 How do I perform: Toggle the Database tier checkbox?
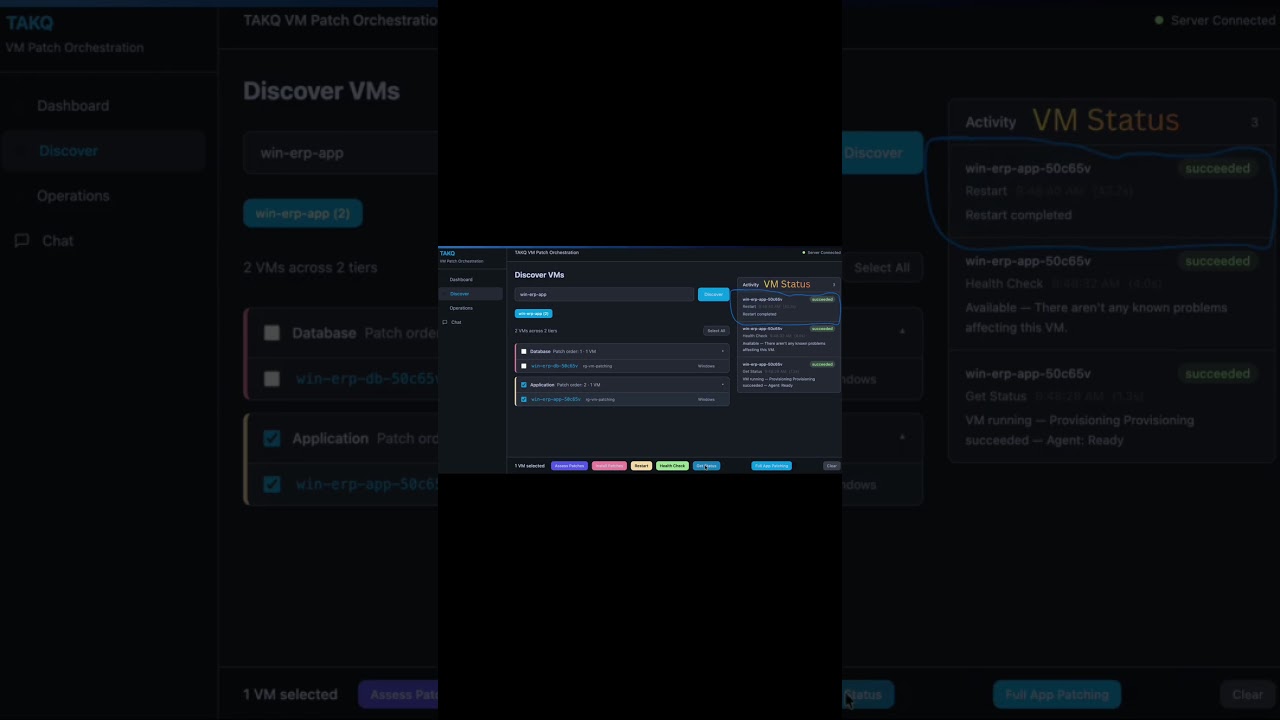coord(524,351)
